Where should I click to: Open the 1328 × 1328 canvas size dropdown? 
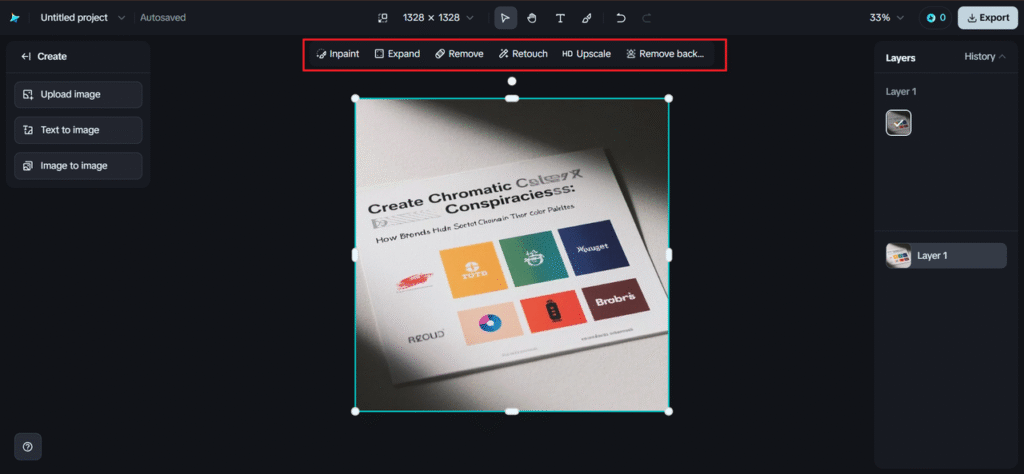pos(438,18)
